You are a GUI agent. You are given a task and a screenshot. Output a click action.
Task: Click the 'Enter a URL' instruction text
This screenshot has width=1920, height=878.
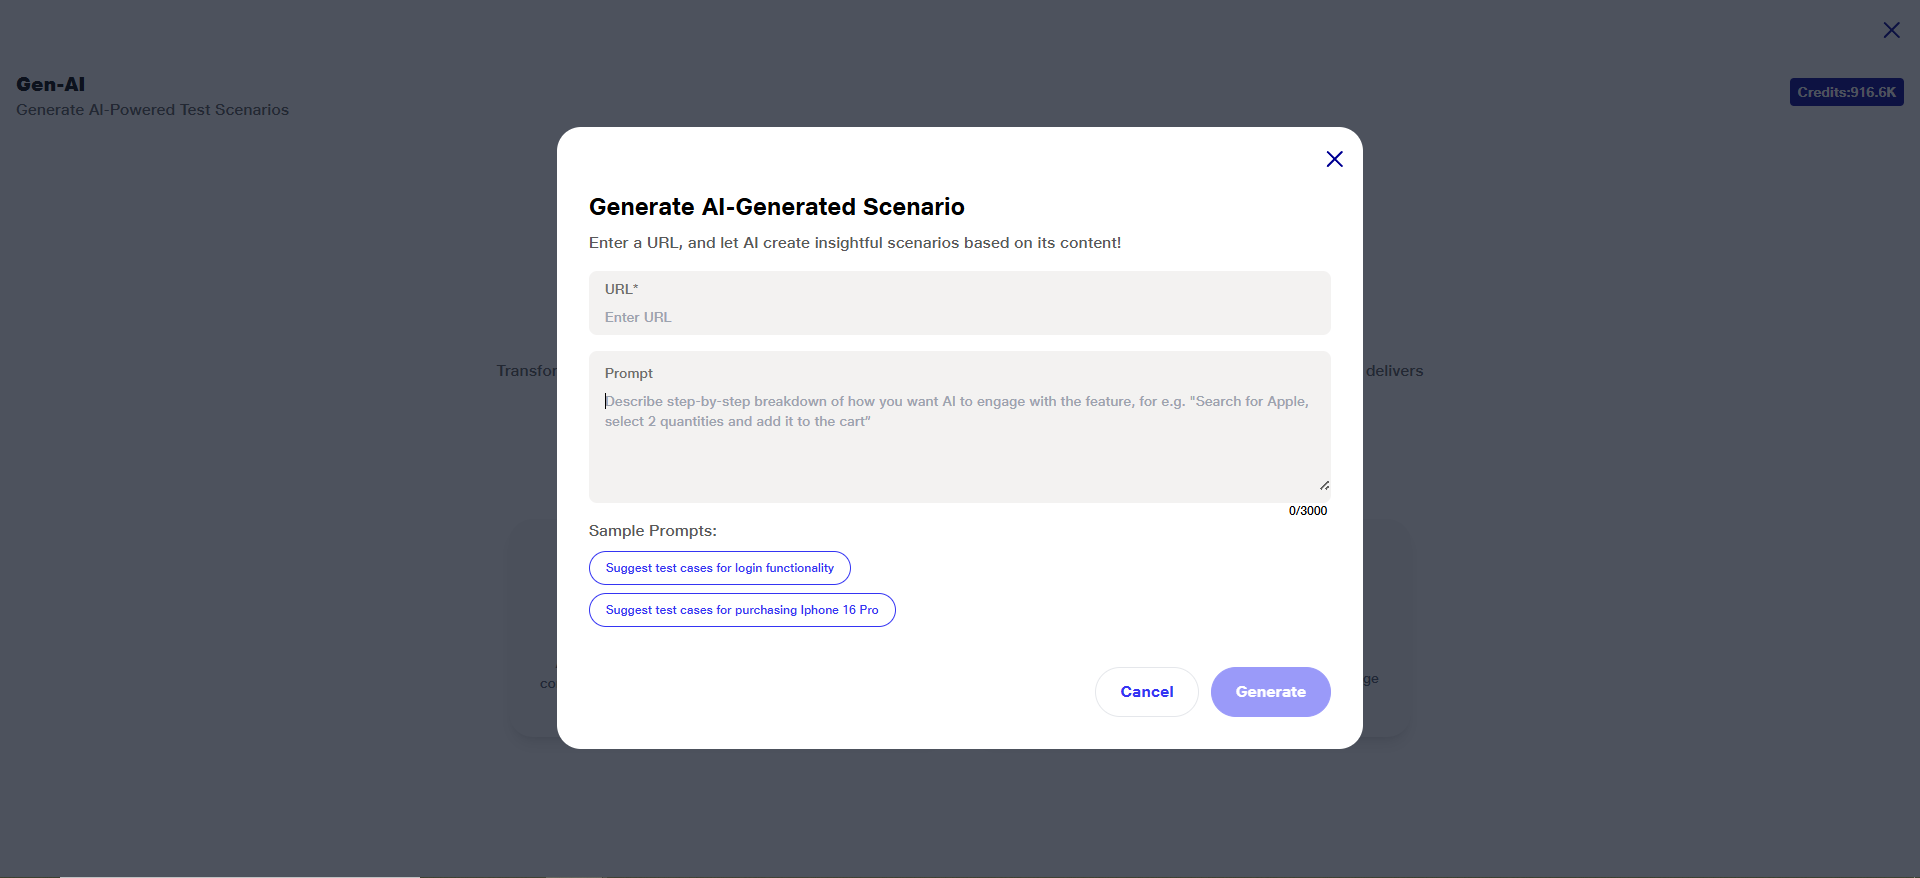854,243
